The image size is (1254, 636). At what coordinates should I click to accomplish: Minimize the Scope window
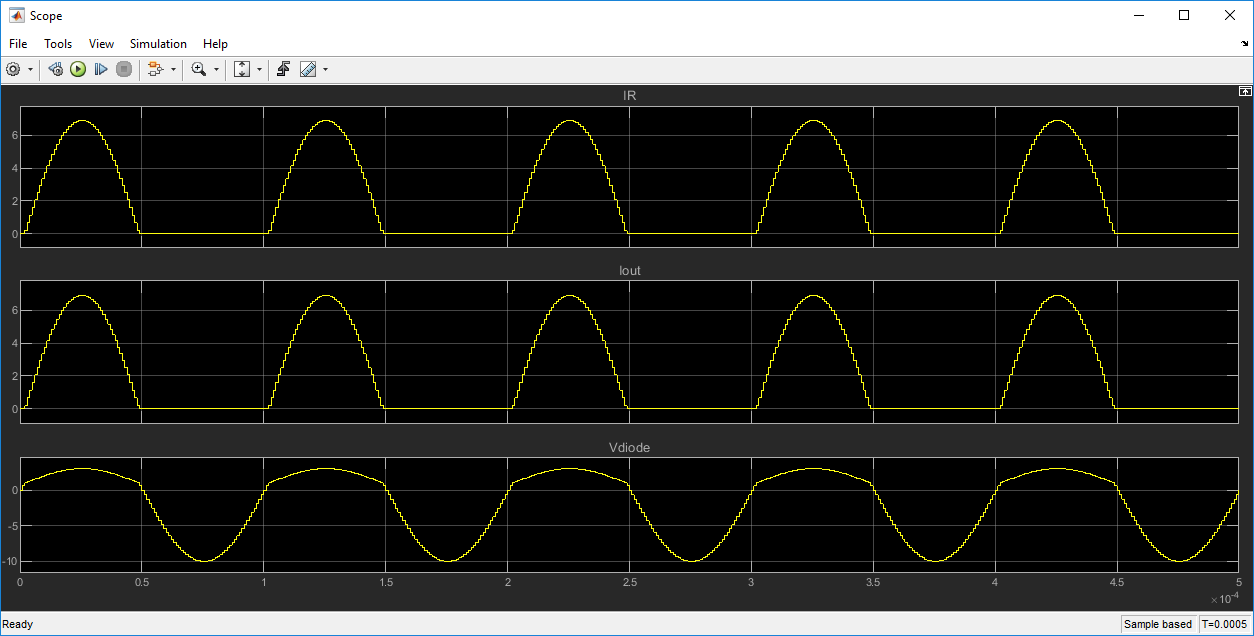(x=1138, y=15)
